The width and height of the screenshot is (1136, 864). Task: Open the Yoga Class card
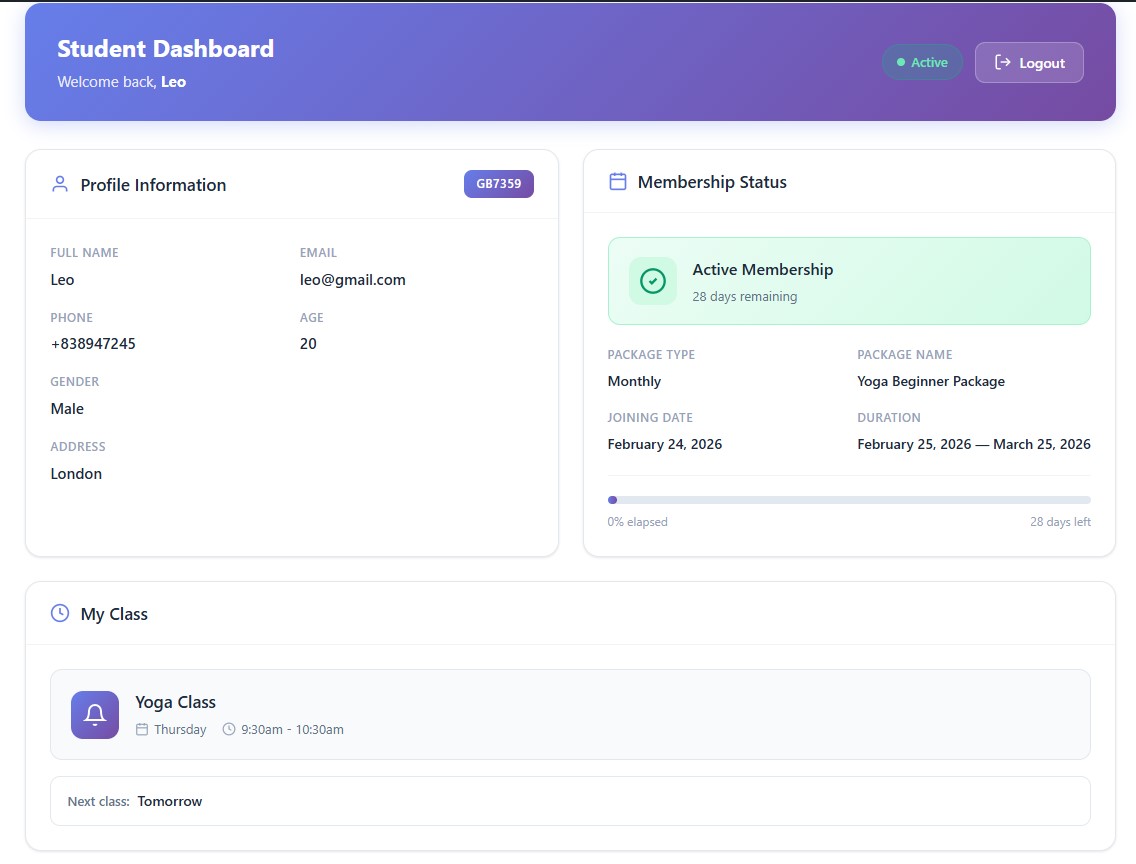coord(570,714)
